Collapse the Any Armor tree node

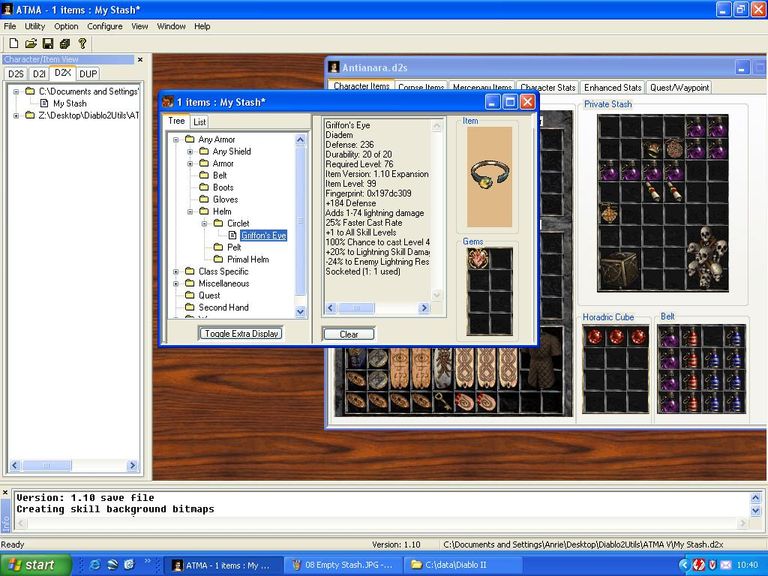pos(176,140)
